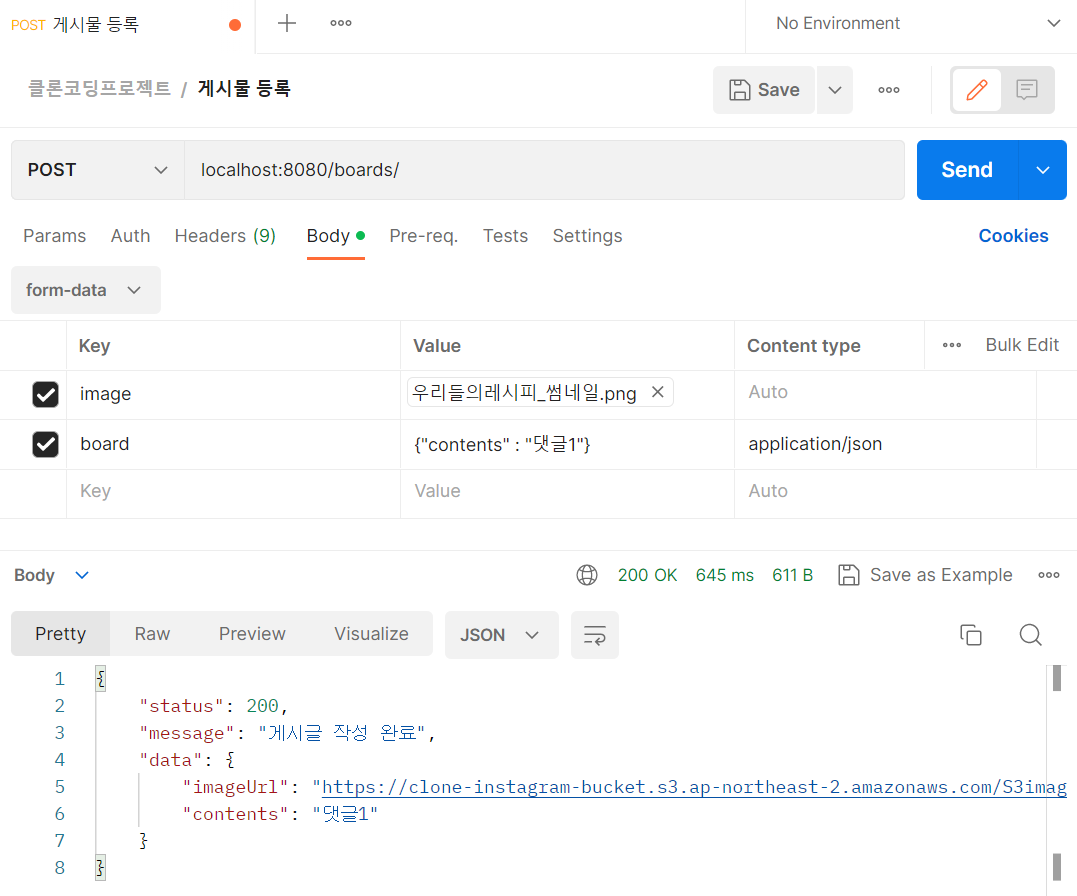
Task: Edit the board value contents JSON cell
Action: [567, 445]
